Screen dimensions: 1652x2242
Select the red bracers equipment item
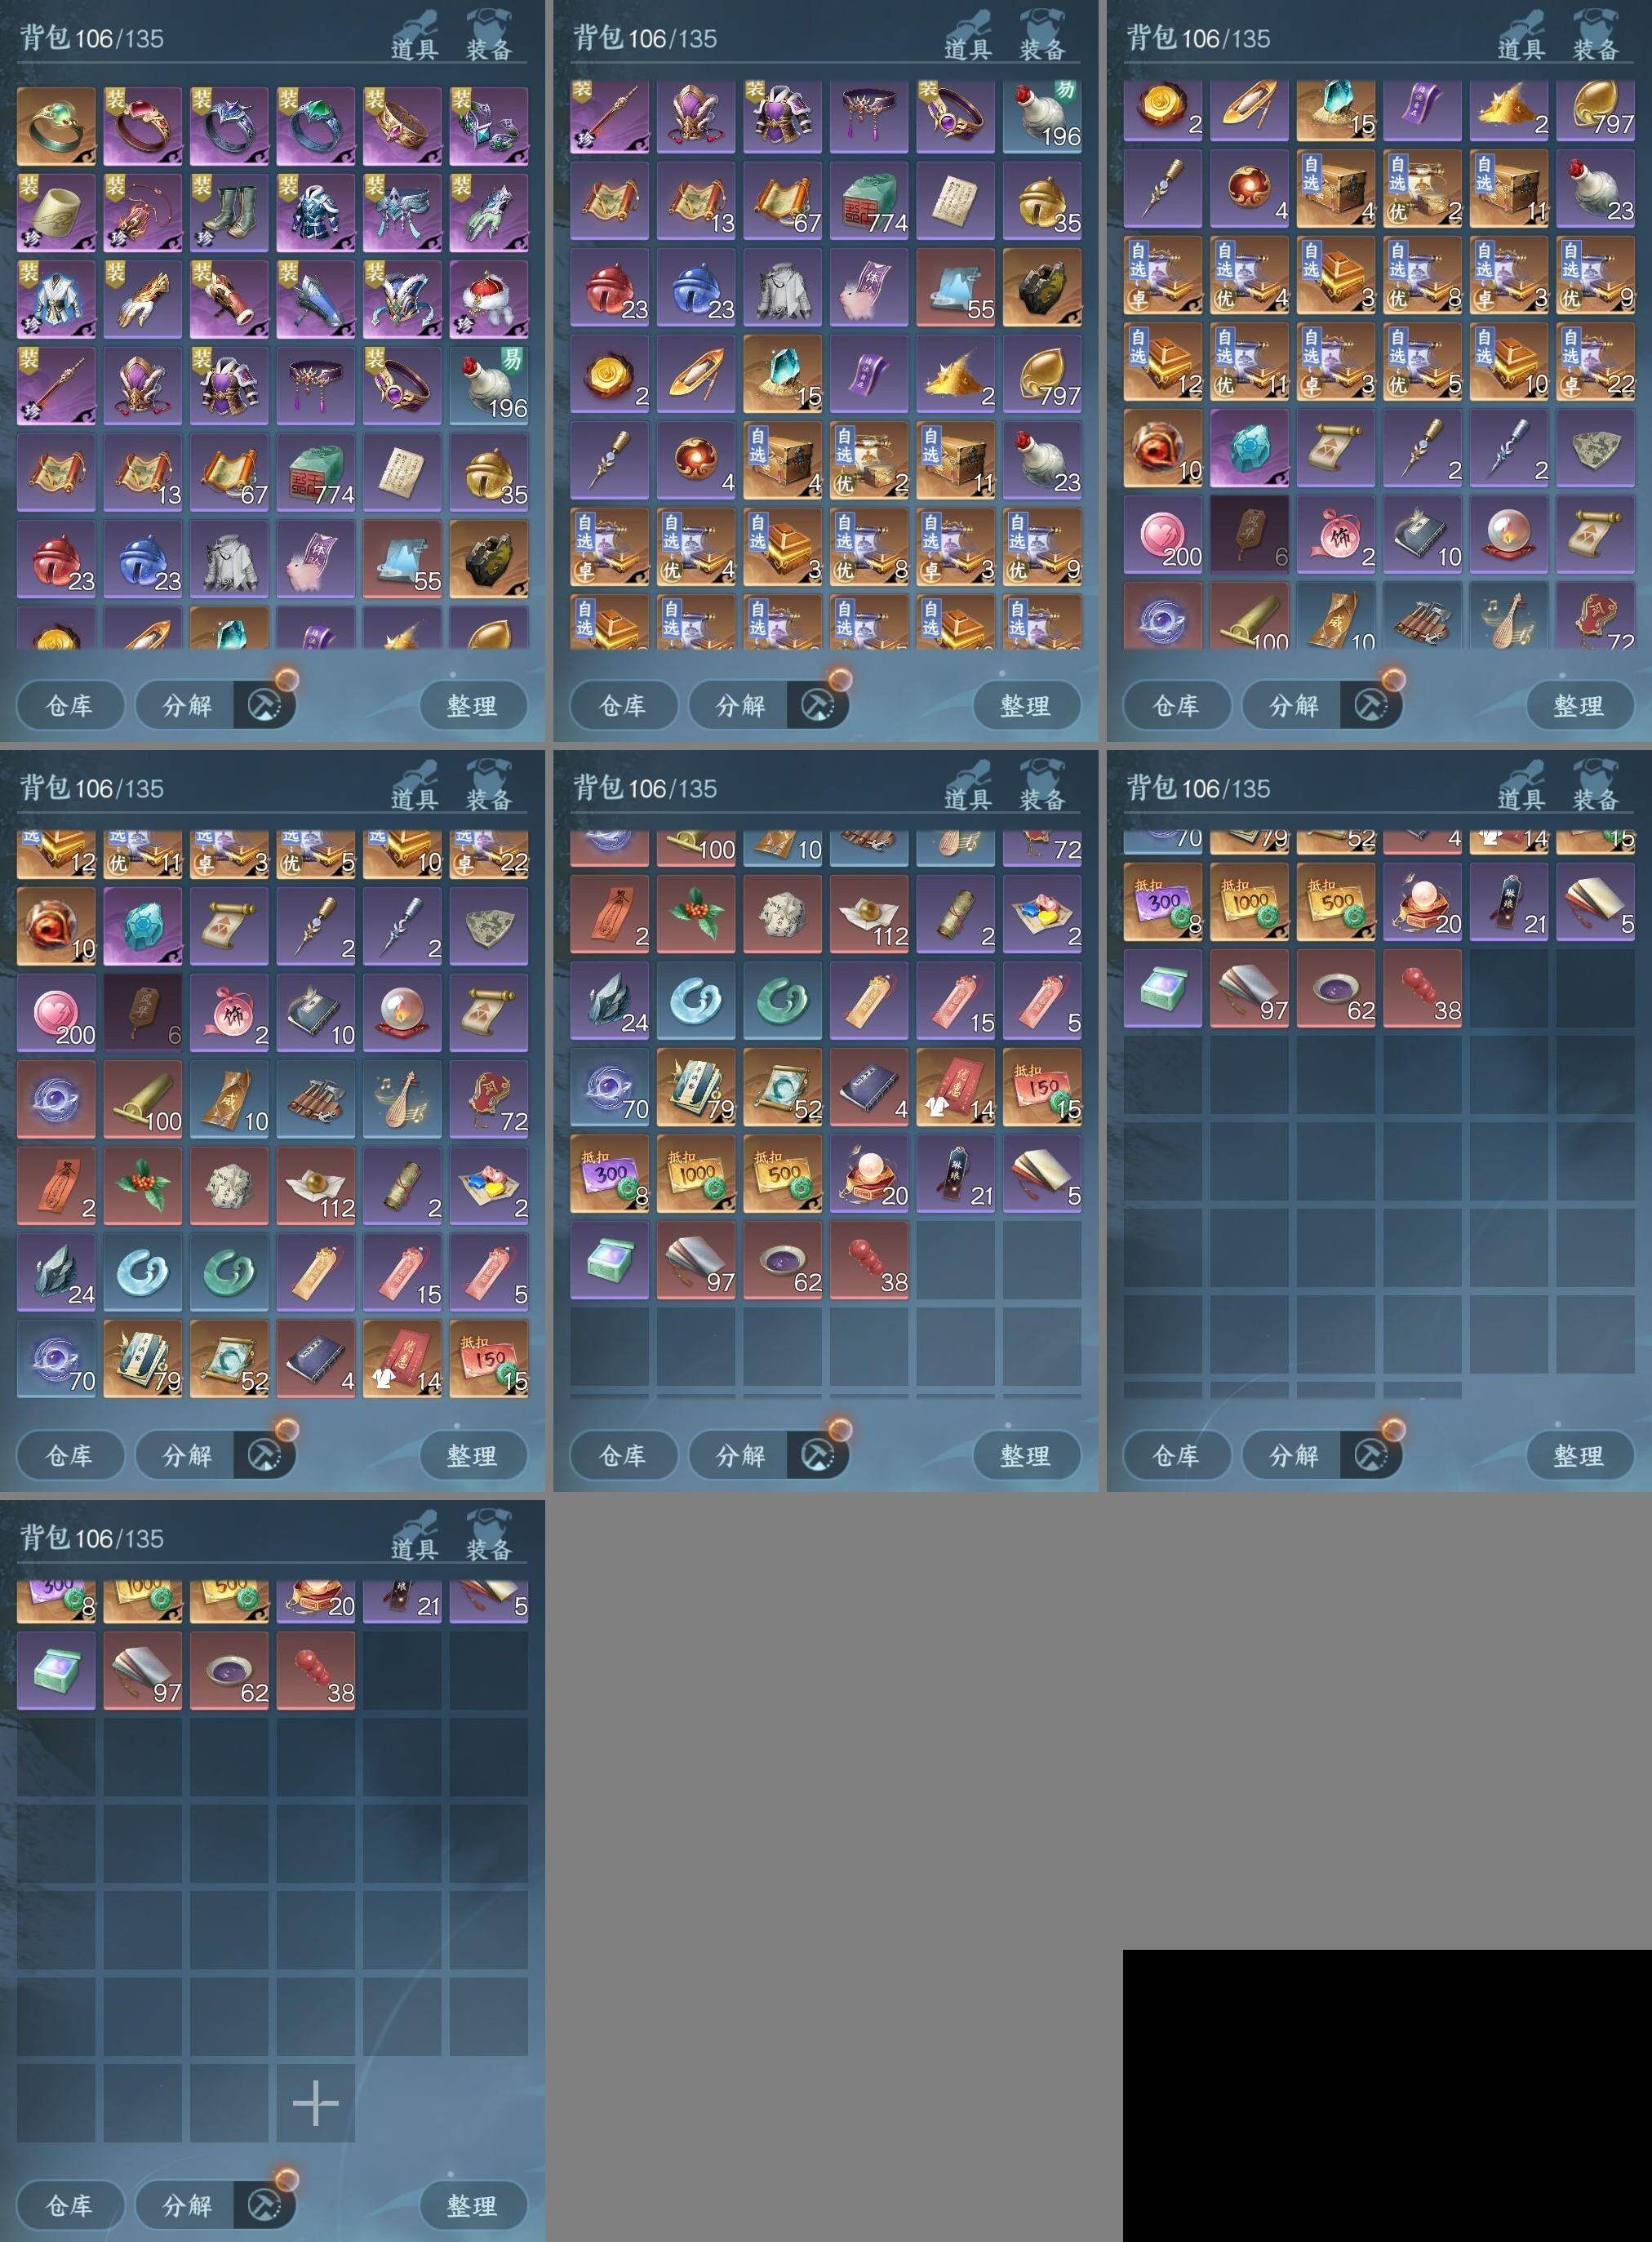point(229,299)
